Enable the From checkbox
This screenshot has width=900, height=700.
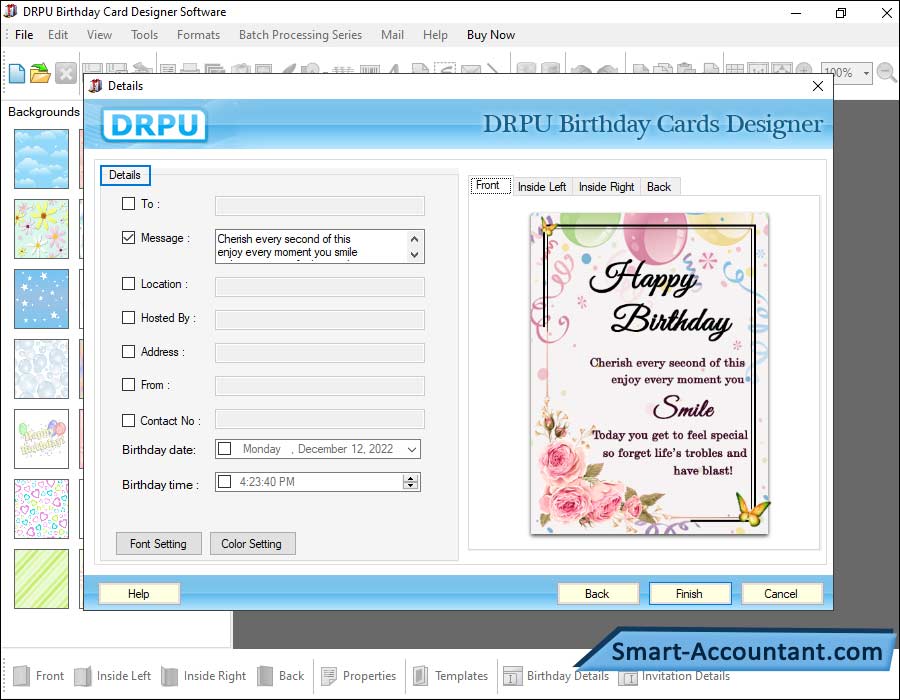129,384
